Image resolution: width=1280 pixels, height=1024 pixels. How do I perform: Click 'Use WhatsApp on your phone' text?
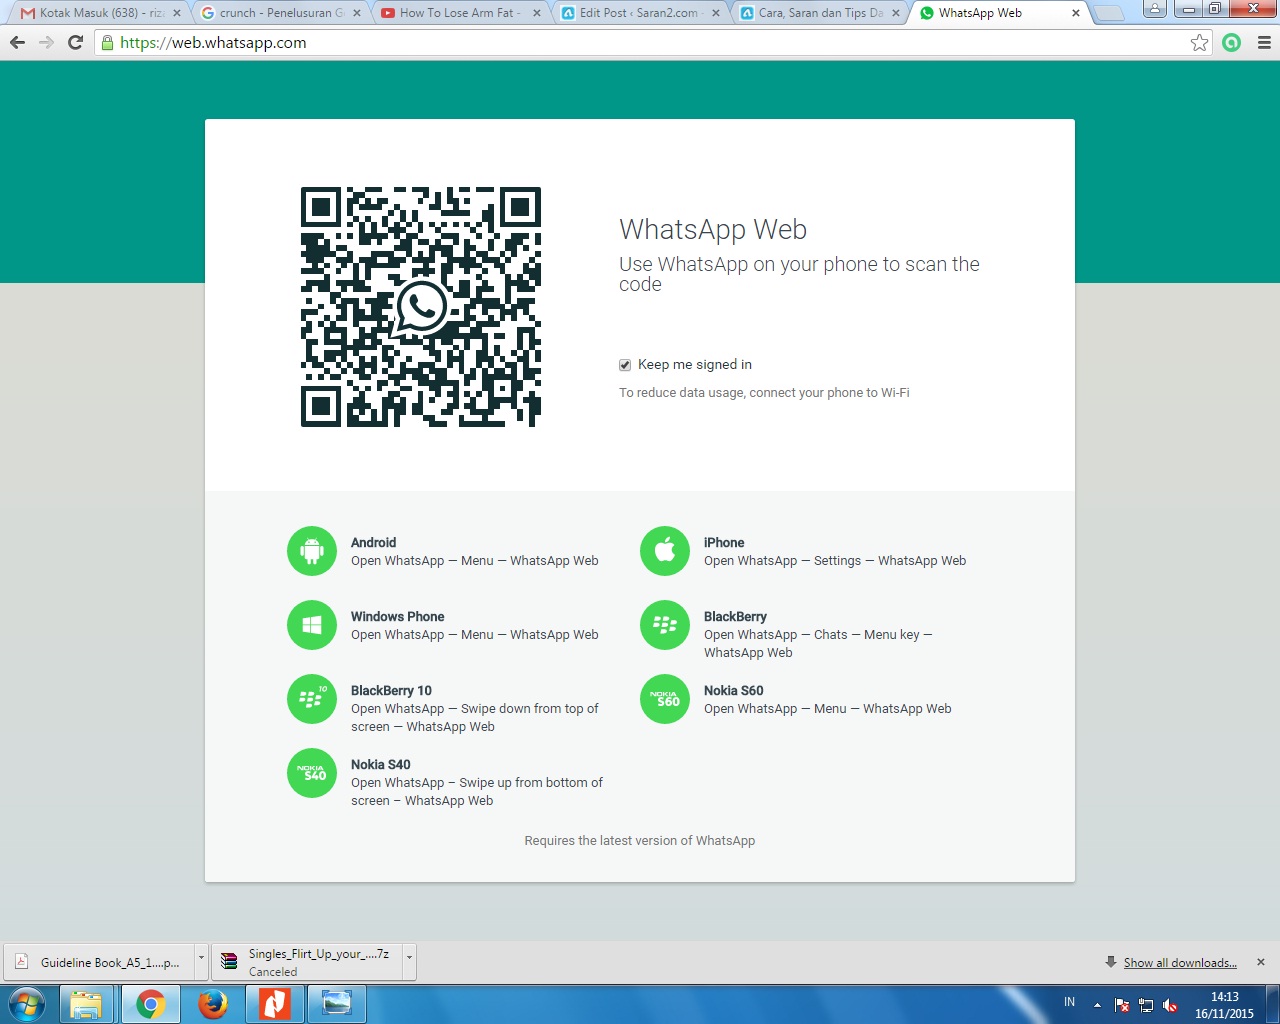click(799, 274)
